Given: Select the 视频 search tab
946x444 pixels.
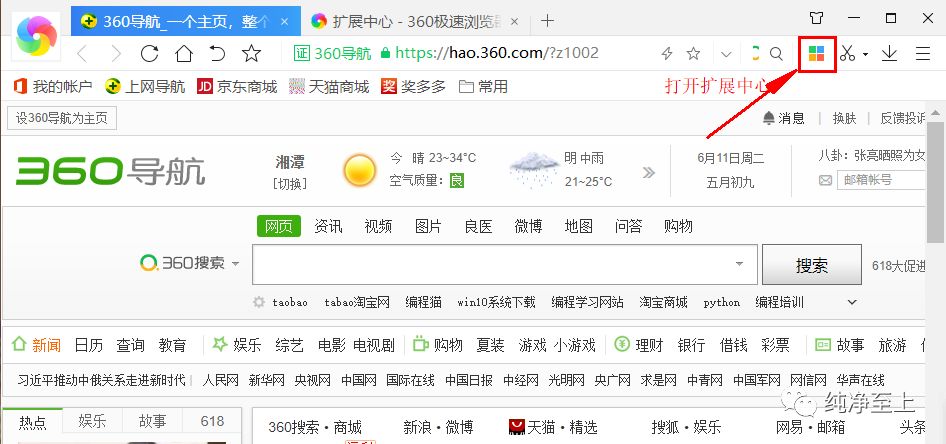Looking at the screenshot, I should [x=378, y=226].
